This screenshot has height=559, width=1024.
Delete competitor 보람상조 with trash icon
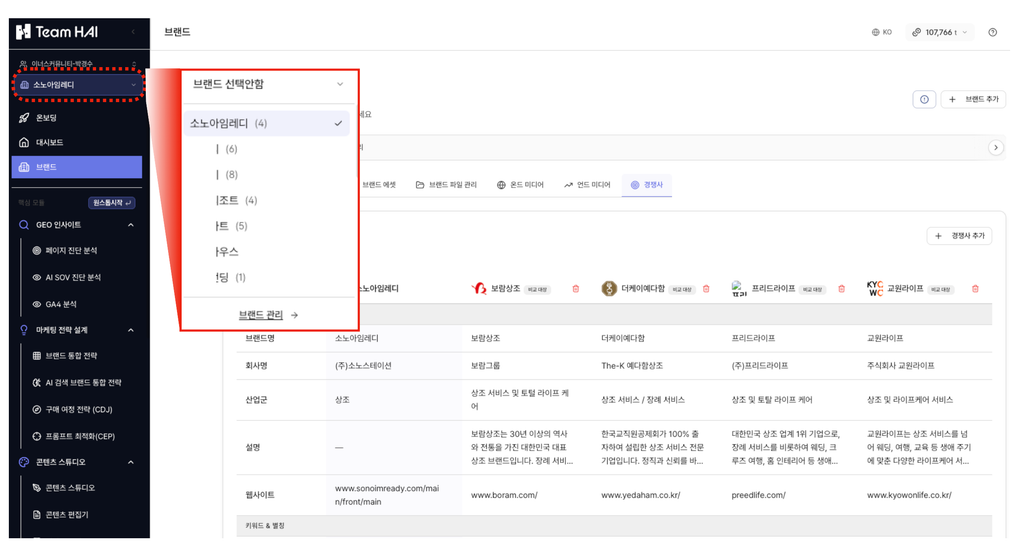[x=575, y=289]
